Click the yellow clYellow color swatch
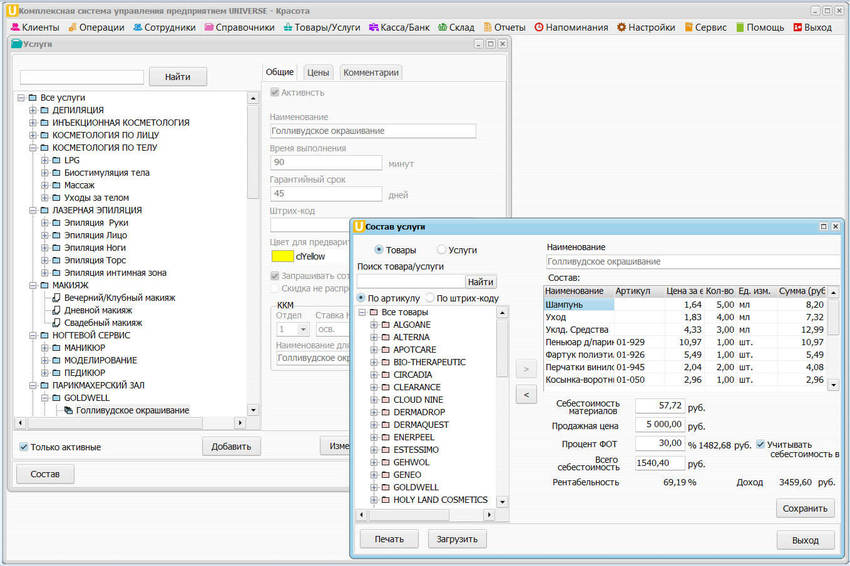Viewport: 850px width, 566px height. (x=282, y=256)
